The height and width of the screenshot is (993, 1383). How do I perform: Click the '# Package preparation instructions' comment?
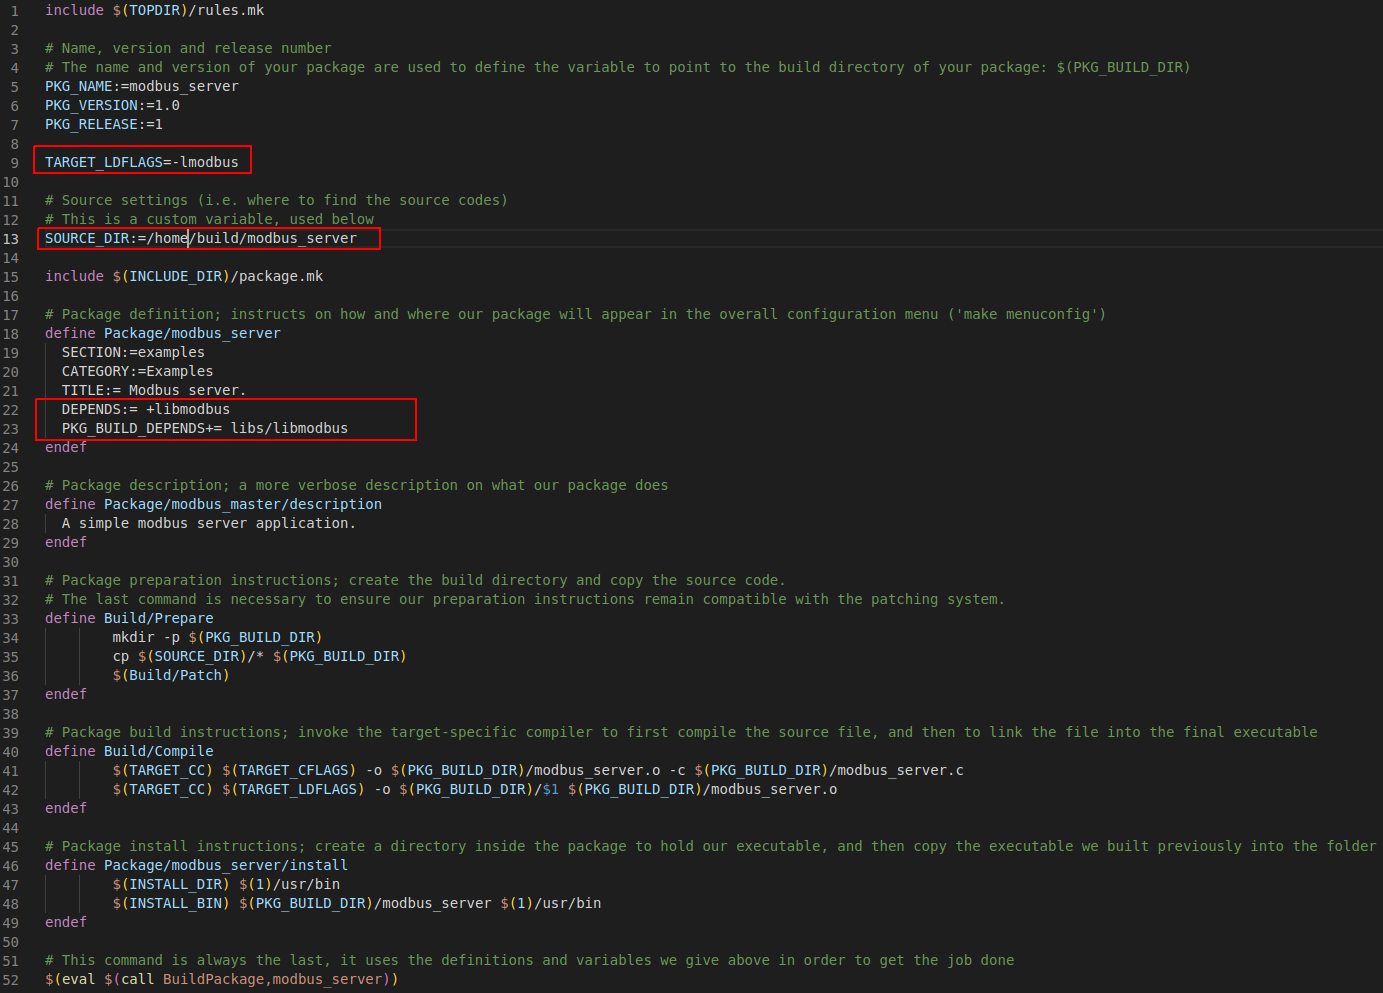(415, 580)
